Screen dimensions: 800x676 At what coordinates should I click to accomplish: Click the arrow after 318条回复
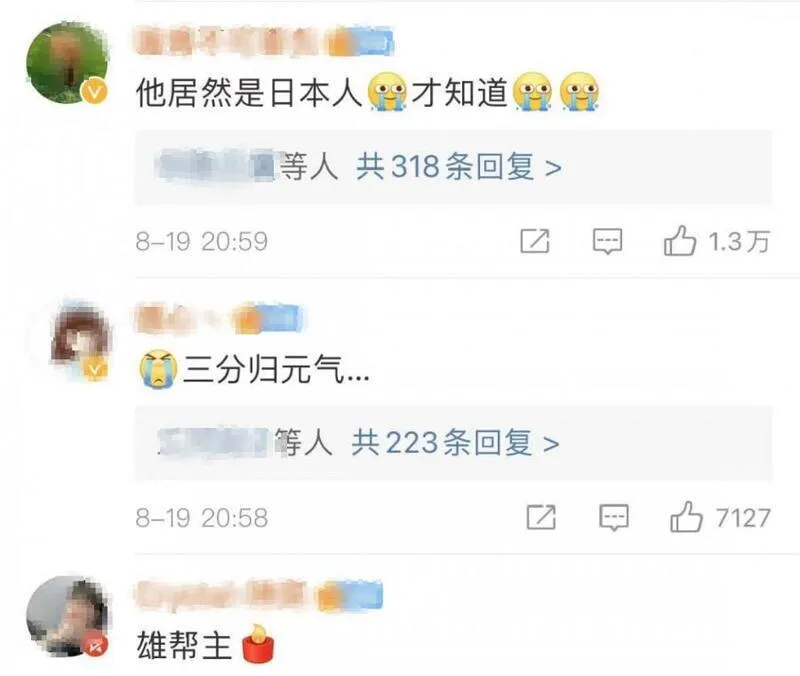[x=553, y=167]
